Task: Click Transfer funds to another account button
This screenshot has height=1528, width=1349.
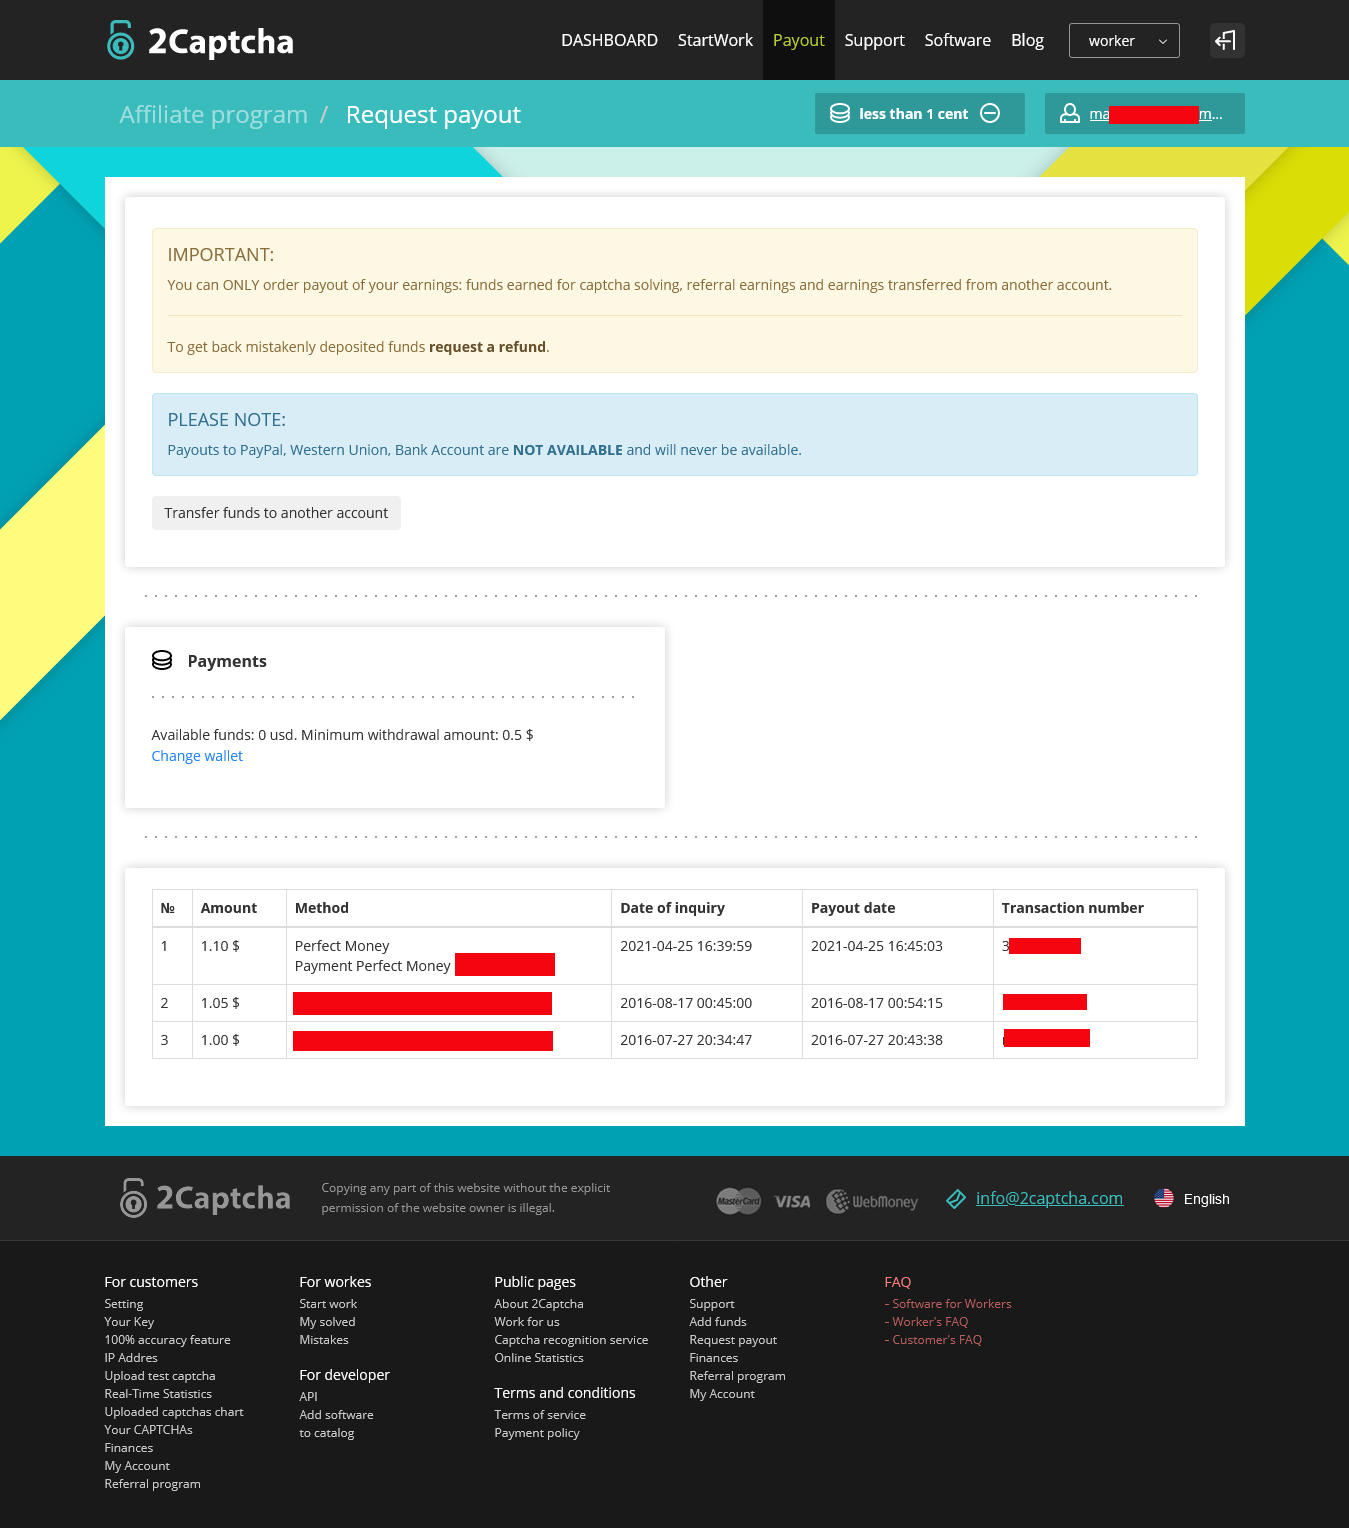Action: pyautogui.click(x=276, y=513)
